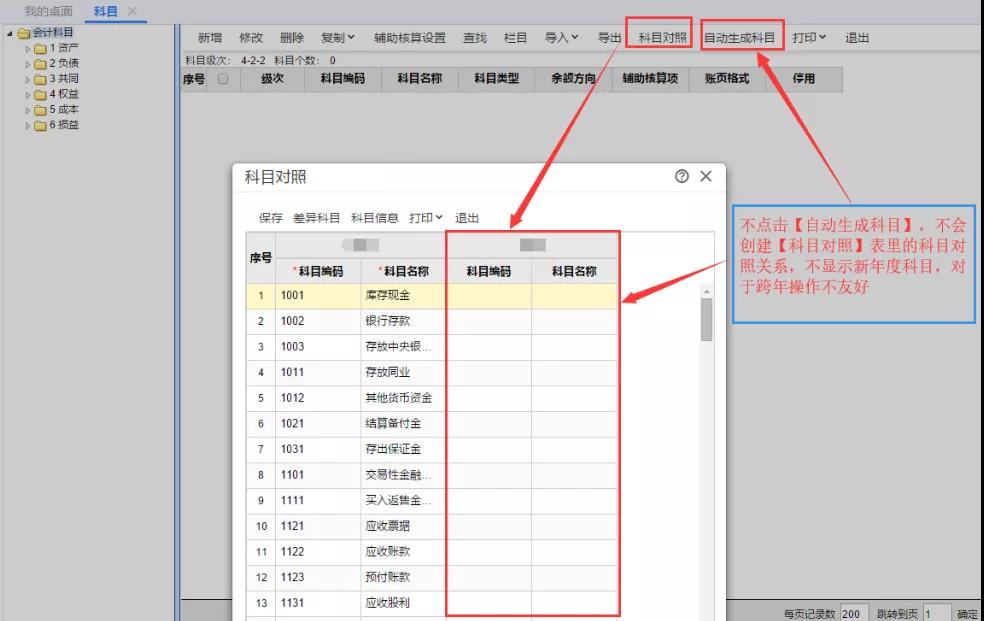Expand the 5 成本 tree node
This screenshot has width=984, height=621.
pyautogui.click(x=28, y=110)
